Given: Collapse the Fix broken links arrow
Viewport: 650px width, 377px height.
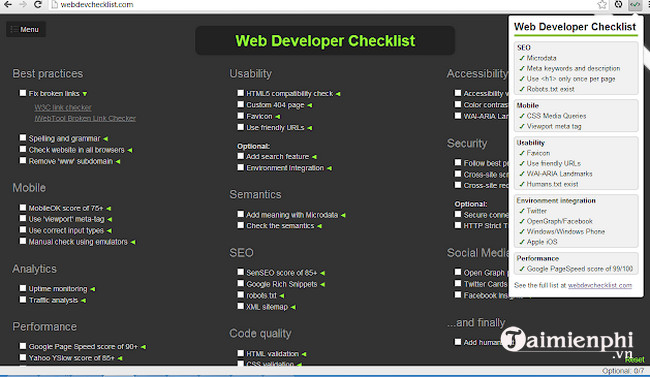Looking at the screenshot, I should [85, 94].
